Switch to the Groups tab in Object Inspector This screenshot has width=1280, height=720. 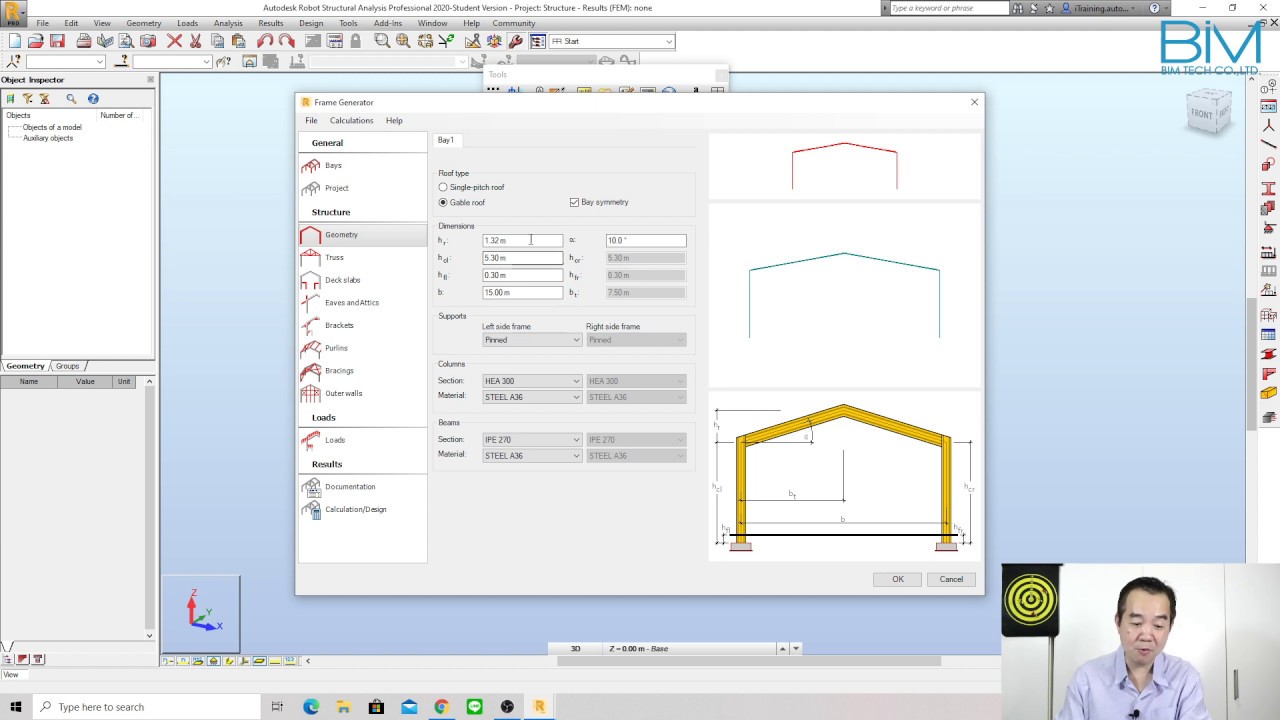(67, 366)
